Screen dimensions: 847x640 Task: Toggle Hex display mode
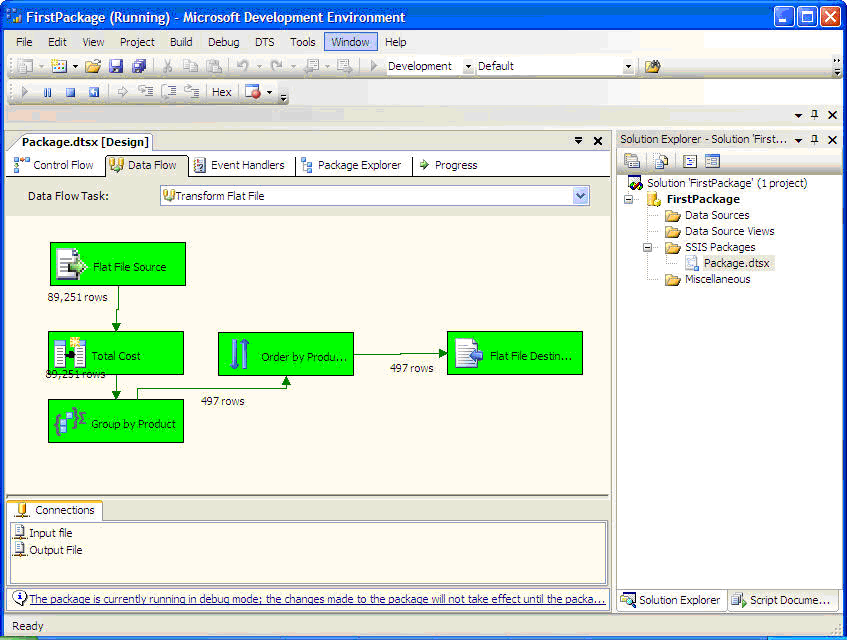coord(222,92)
